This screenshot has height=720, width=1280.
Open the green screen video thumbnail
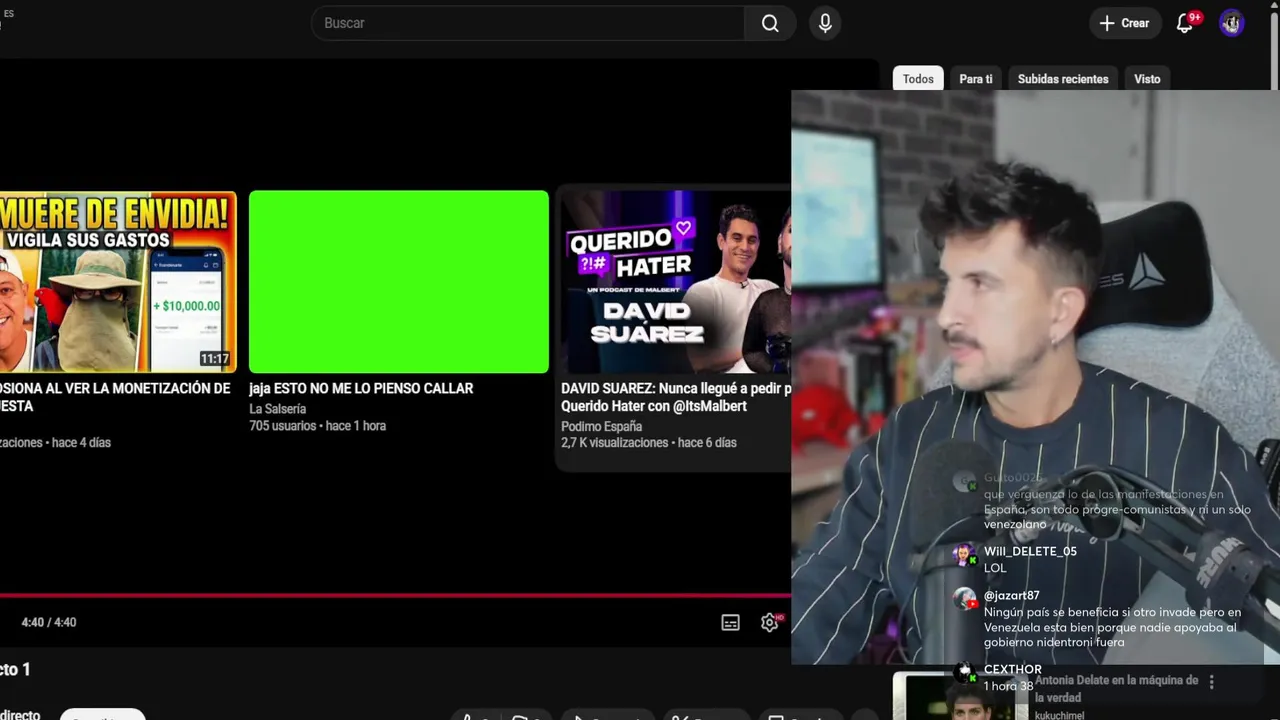pos(399,282)
